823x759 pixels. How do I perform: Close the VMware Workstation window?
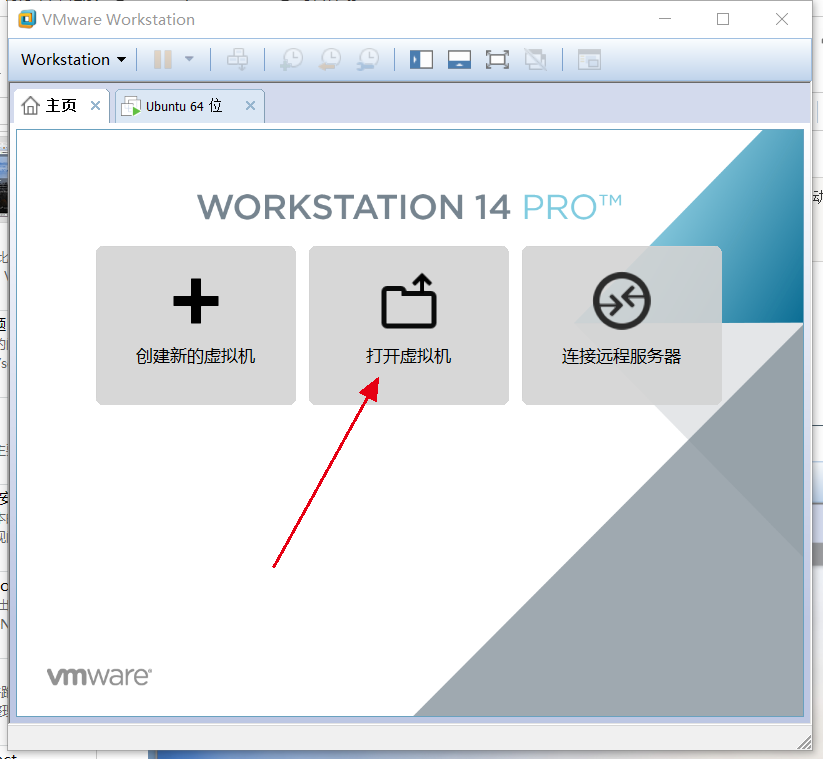click(782, 19)
